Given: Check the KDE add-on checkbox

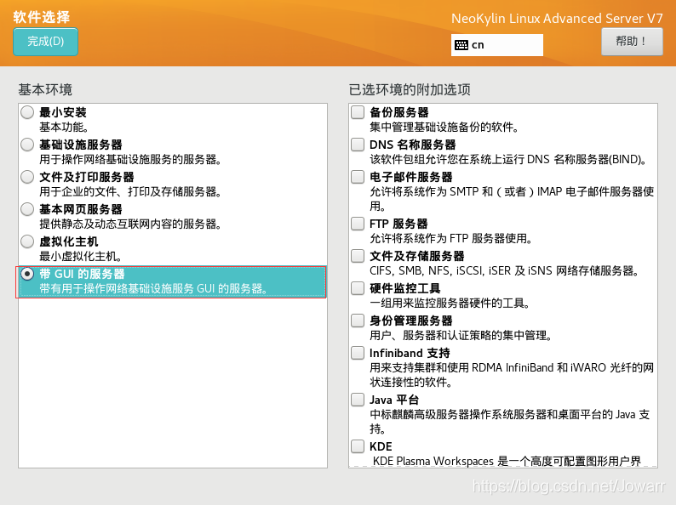Looking at the screenshot, I should tap(357, 446).
